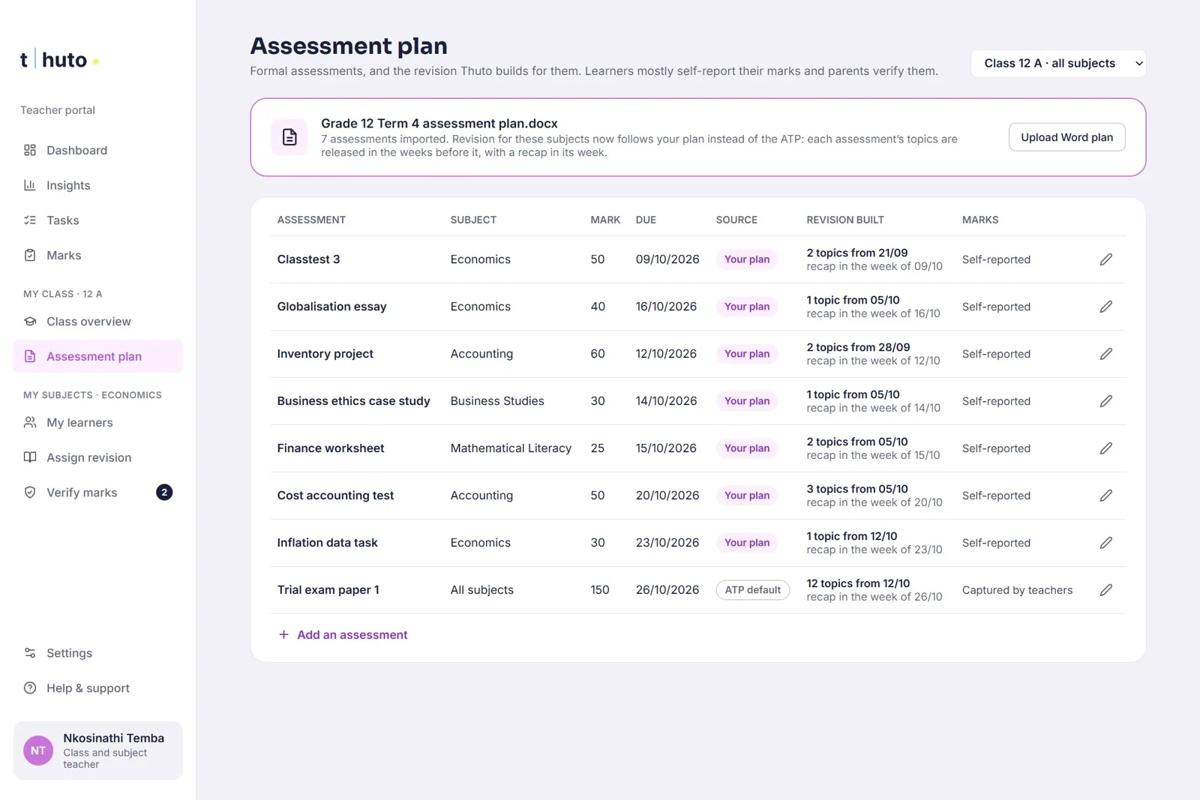Click '12 topics from 12/10' revision text
The image size is (1200, 800).
858,583
